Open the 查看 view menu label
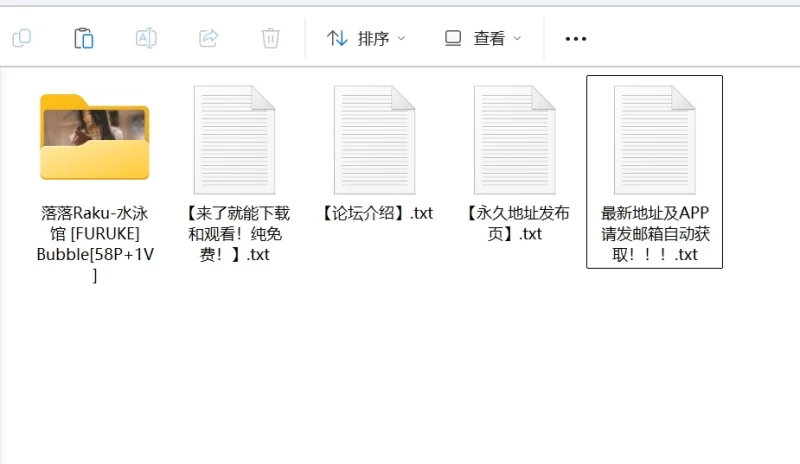The image size is (800, 464). click(489, 38)
